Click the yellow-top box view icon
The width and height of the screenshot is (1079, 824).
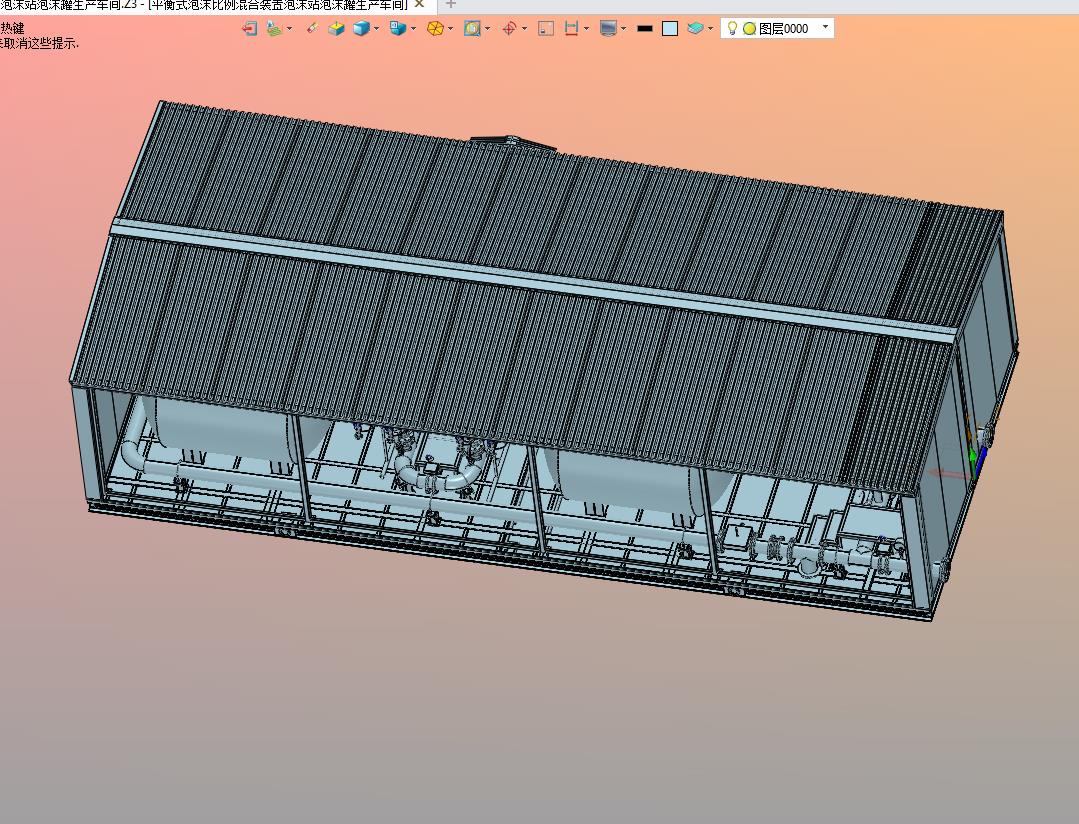(x=336, y=28)
